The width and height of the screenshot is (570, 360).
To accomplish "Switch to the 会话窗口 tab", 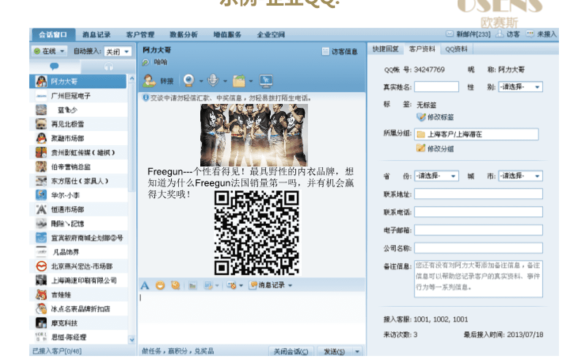I will coord(53,35).
